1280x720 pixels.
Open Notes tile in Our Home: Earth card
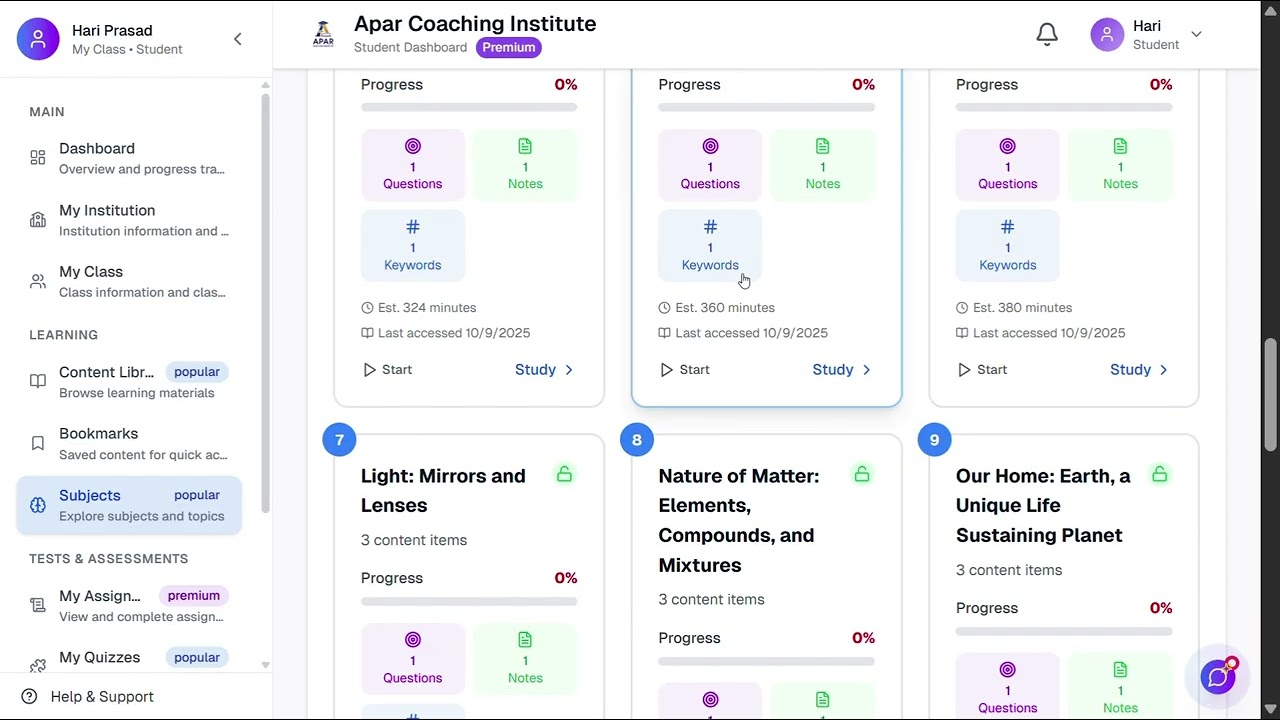coord(1120,688)
